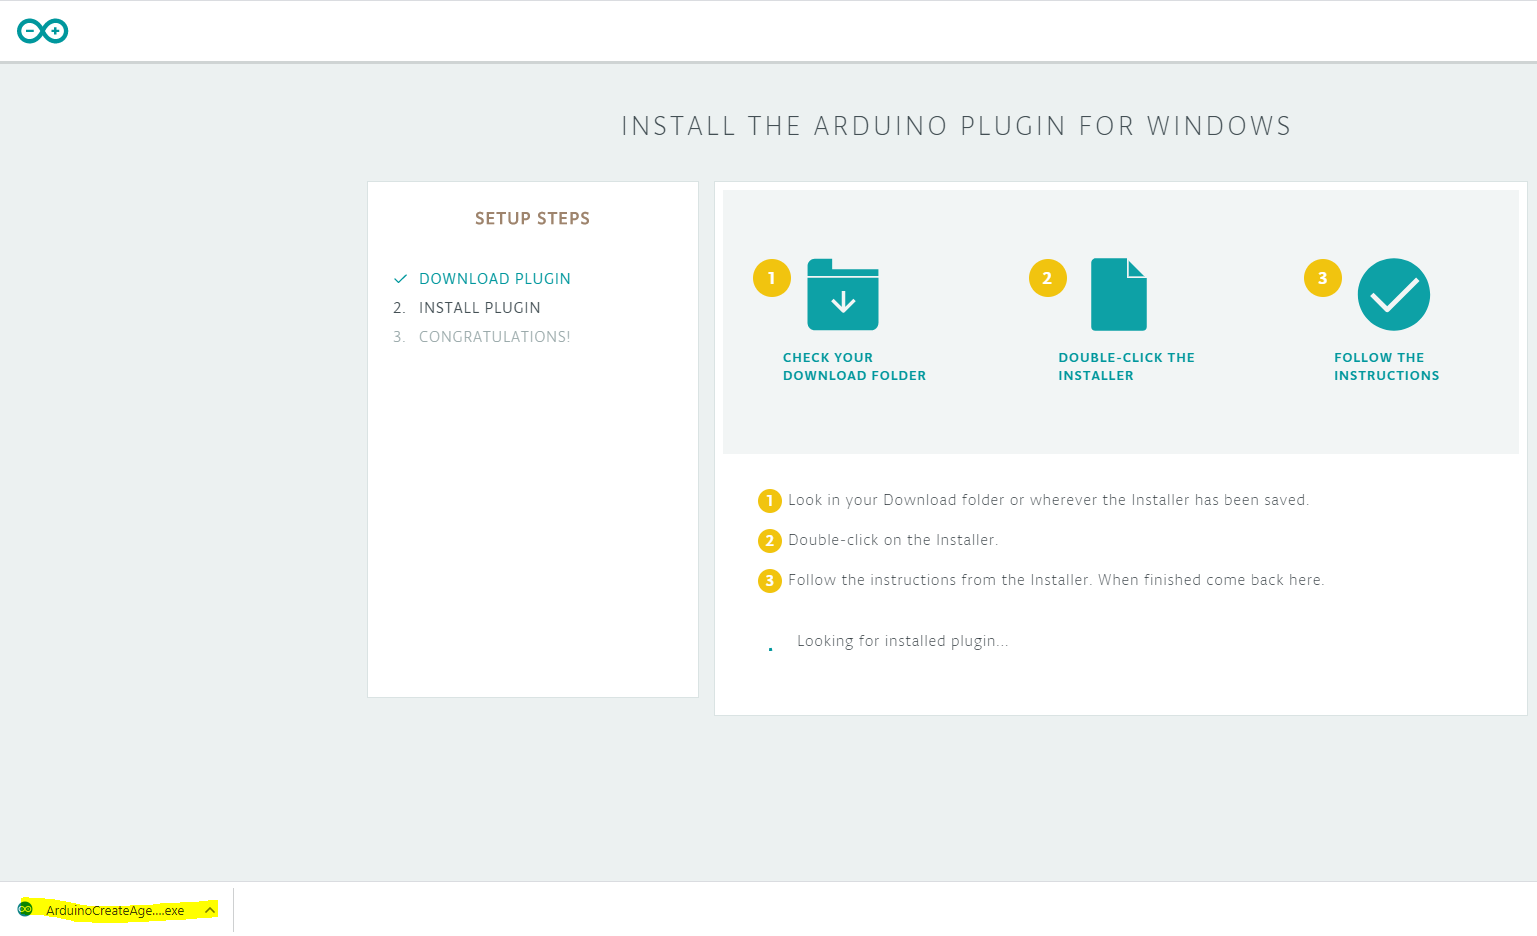Click 'Double-click on the Installer.' instruction

pyautogui.click(x=893, y=540)
